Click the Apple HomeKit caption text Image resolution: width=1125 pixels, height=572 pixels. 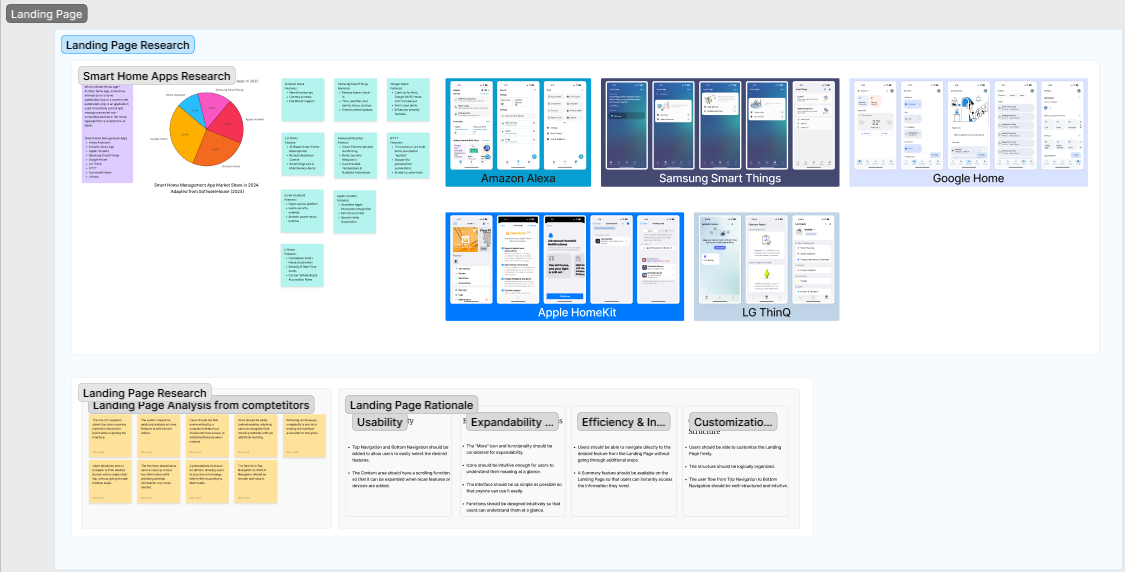pos(564,312)
